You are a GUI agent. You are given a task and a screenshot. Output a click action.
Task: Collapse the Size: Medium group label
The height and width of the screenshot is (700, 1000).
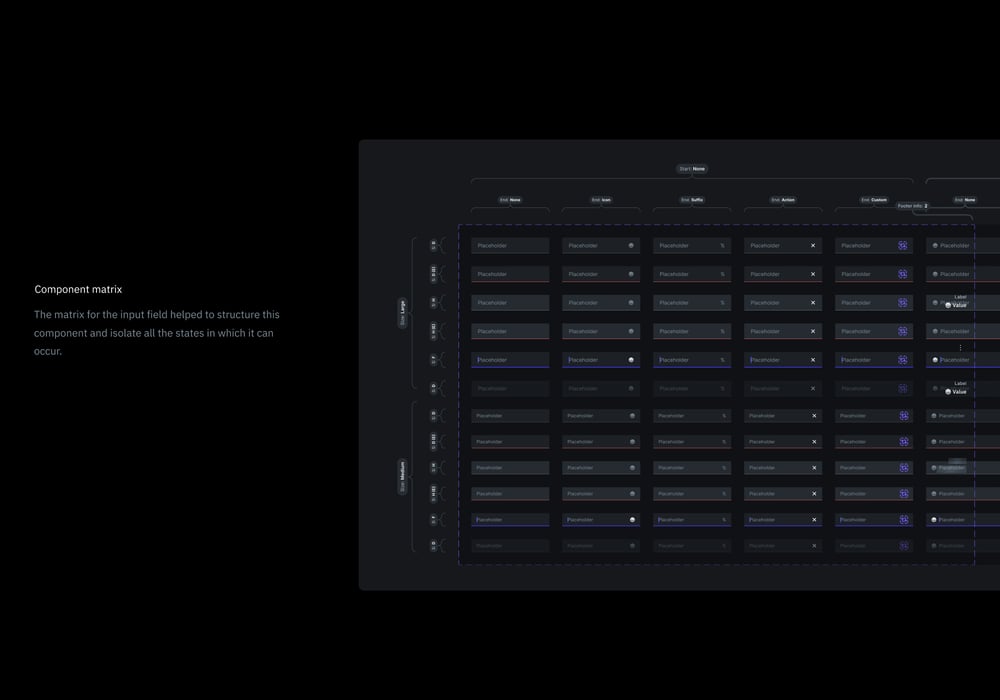402,470
